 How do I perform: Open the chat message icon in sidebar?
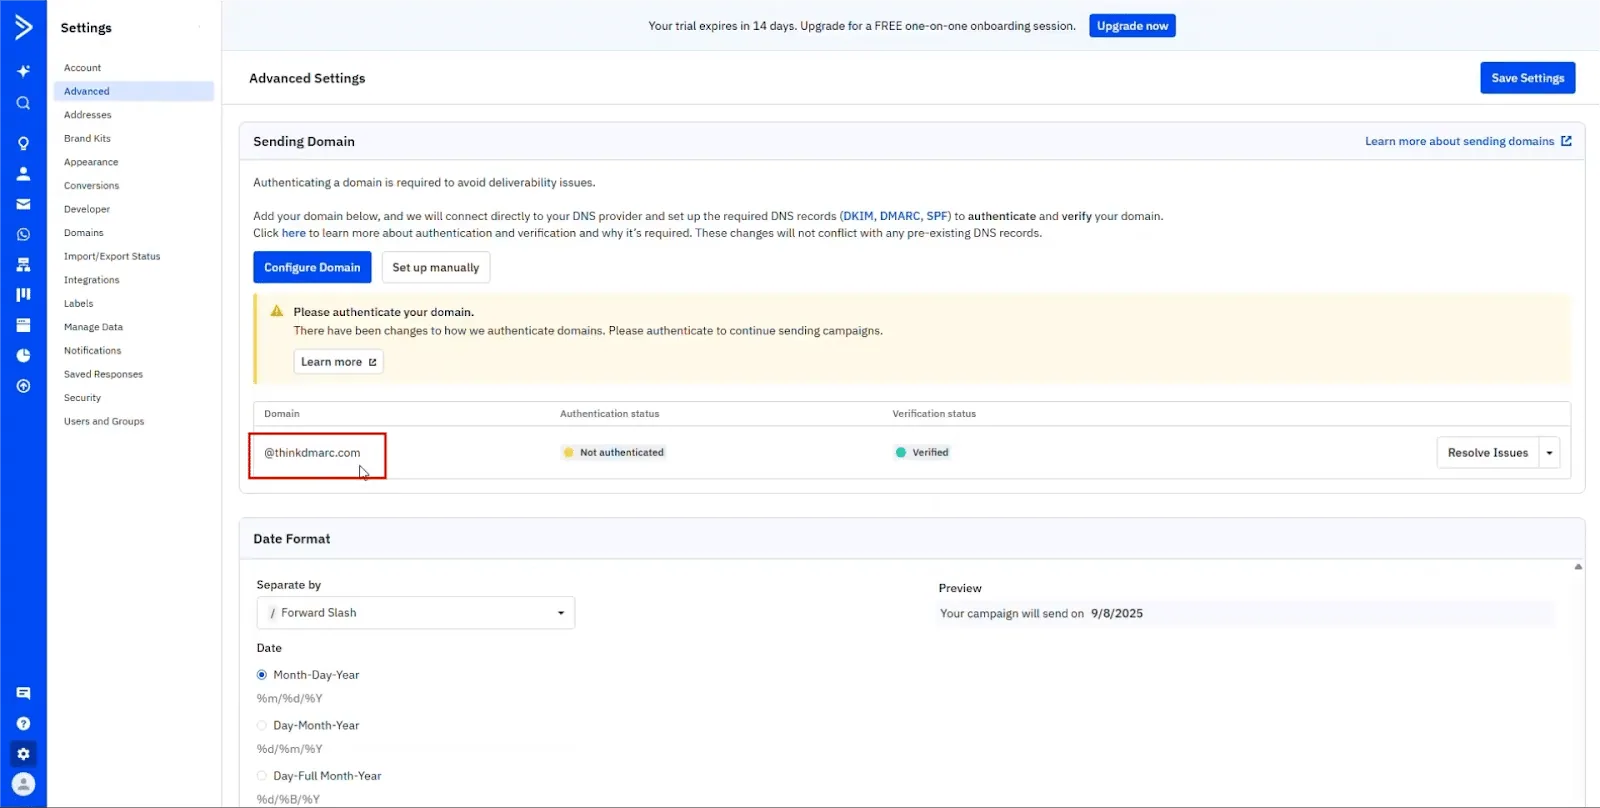(x=23, y=693)
